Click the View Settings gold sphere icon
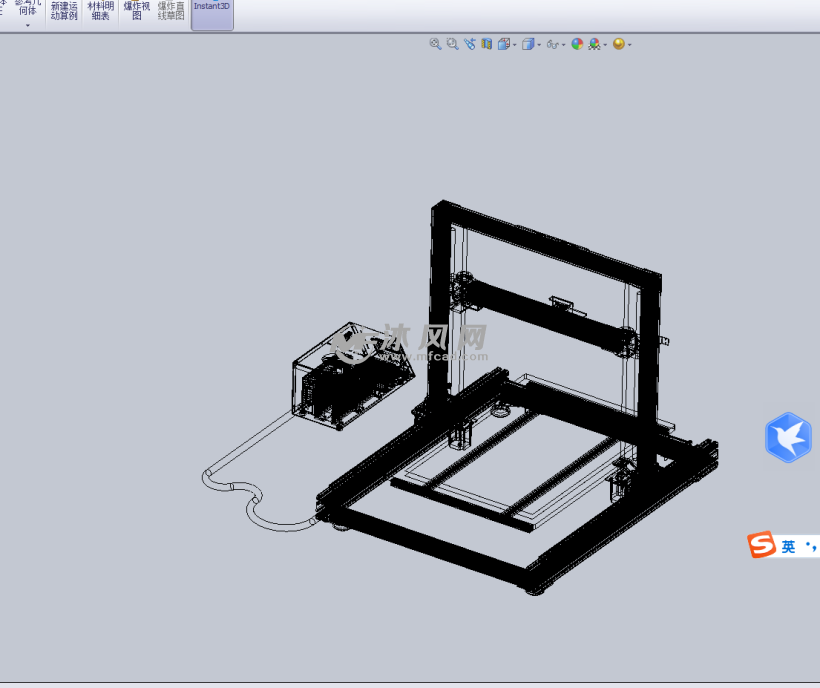Image resolution: width=820 pixels, height=688 pixels. (x=618, y=44)
